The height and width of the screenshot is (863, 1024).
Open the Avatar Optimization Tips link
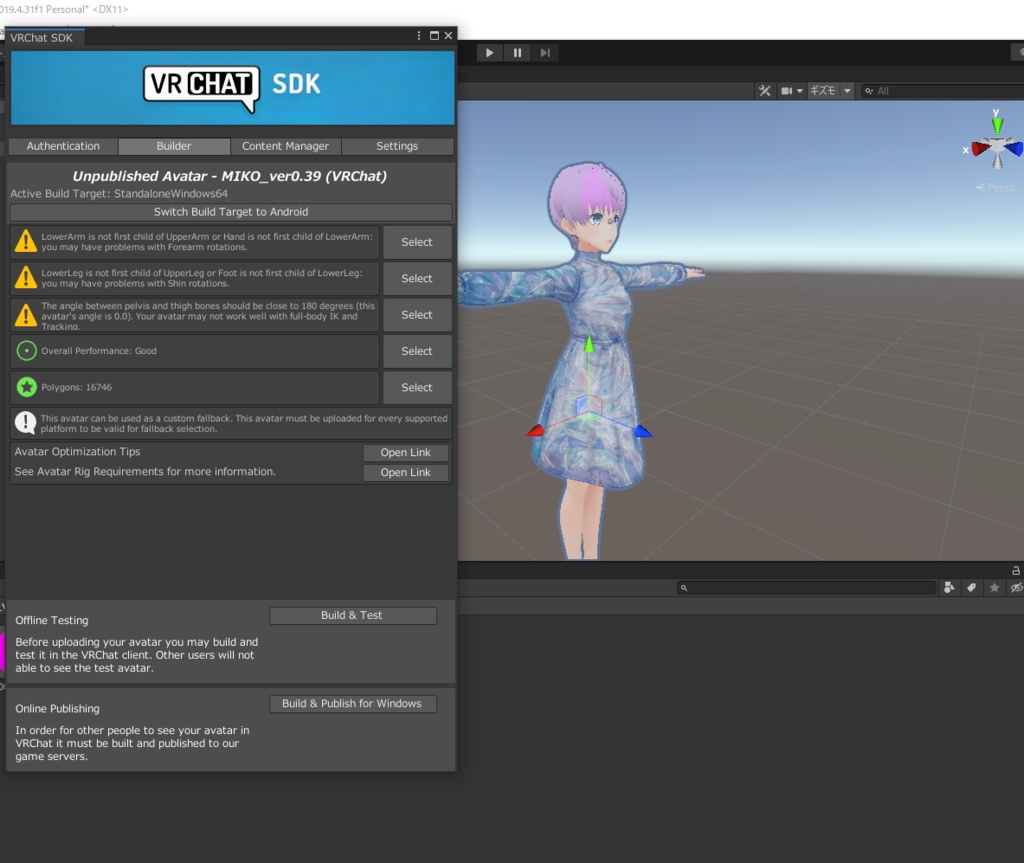(405, 452)
